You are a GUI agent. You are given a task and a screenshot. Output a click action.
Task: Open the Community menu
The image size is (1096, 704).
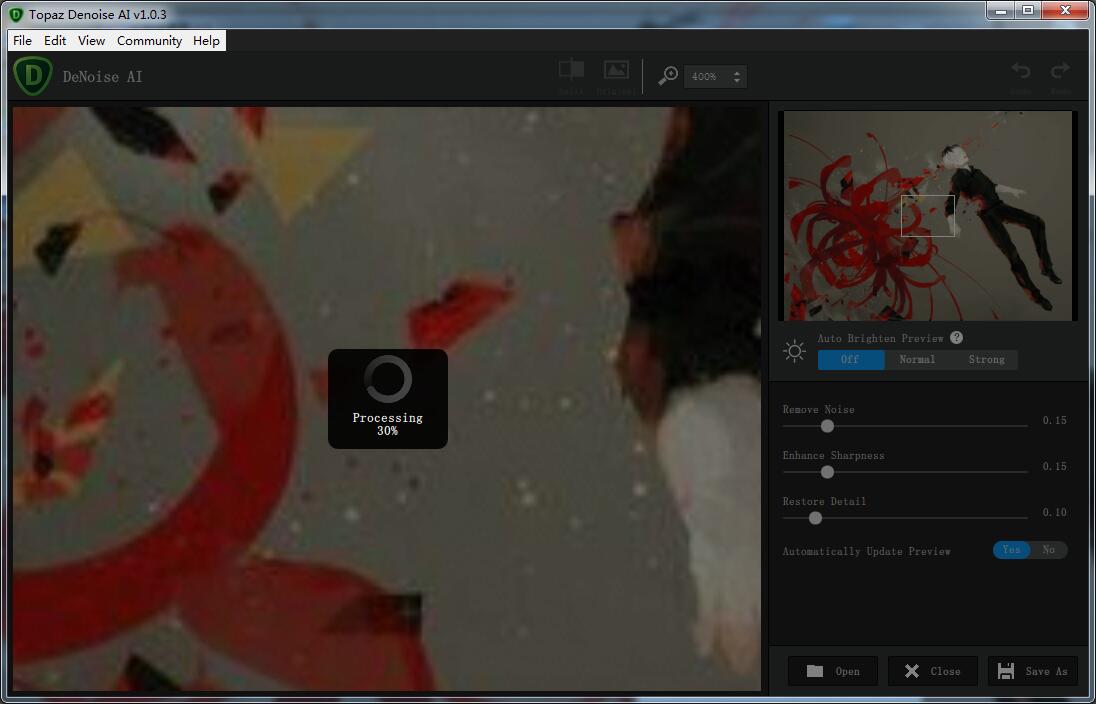point(149,41)
